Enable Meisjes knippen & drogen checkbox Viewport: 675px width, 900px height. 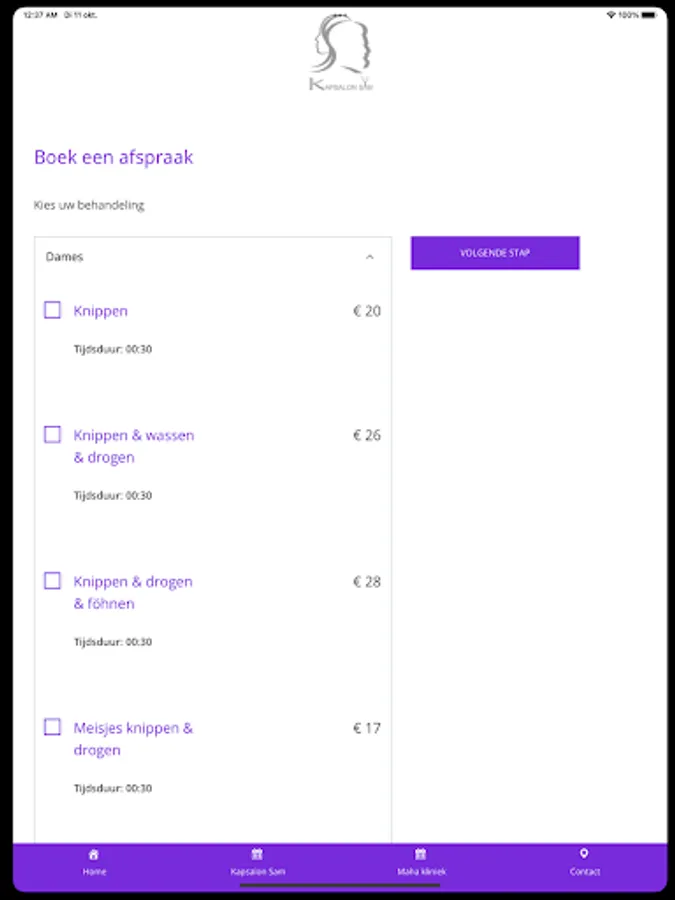click(x=52, y=727)
